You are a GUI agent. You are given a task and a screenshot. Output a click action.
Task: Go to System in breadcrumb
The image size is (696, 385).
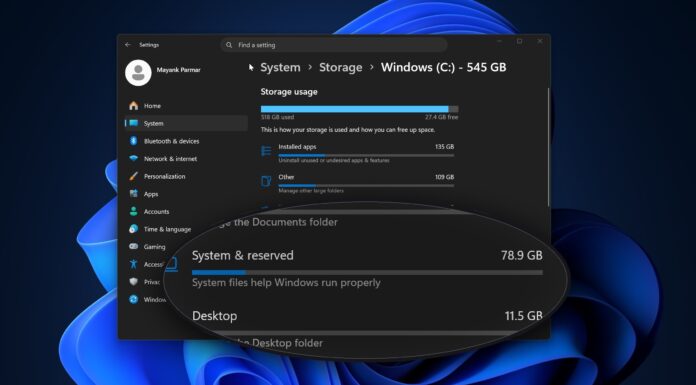click(x=280, y=67)
